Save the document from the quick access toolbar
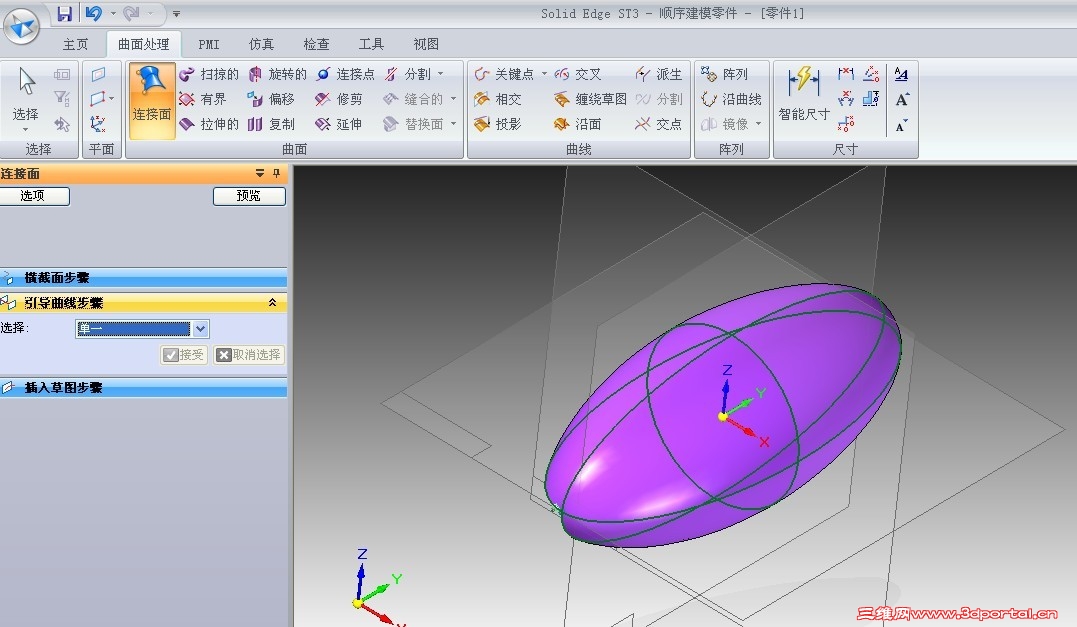The image size is (1077, 627). [65, 13]
